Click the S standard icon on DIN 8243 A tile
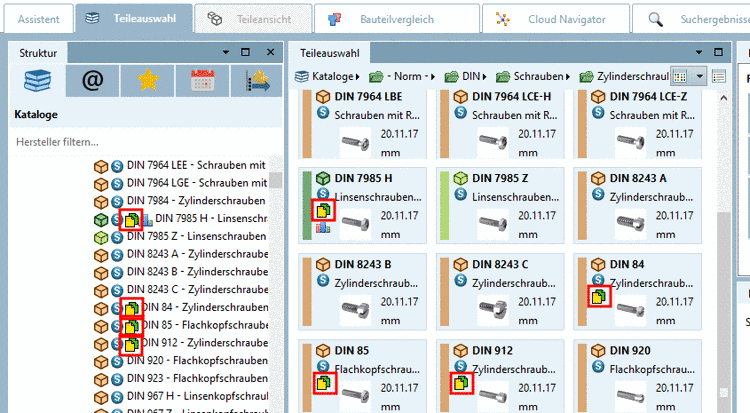Viewport: 750px width, 413px height. [598, 194]
